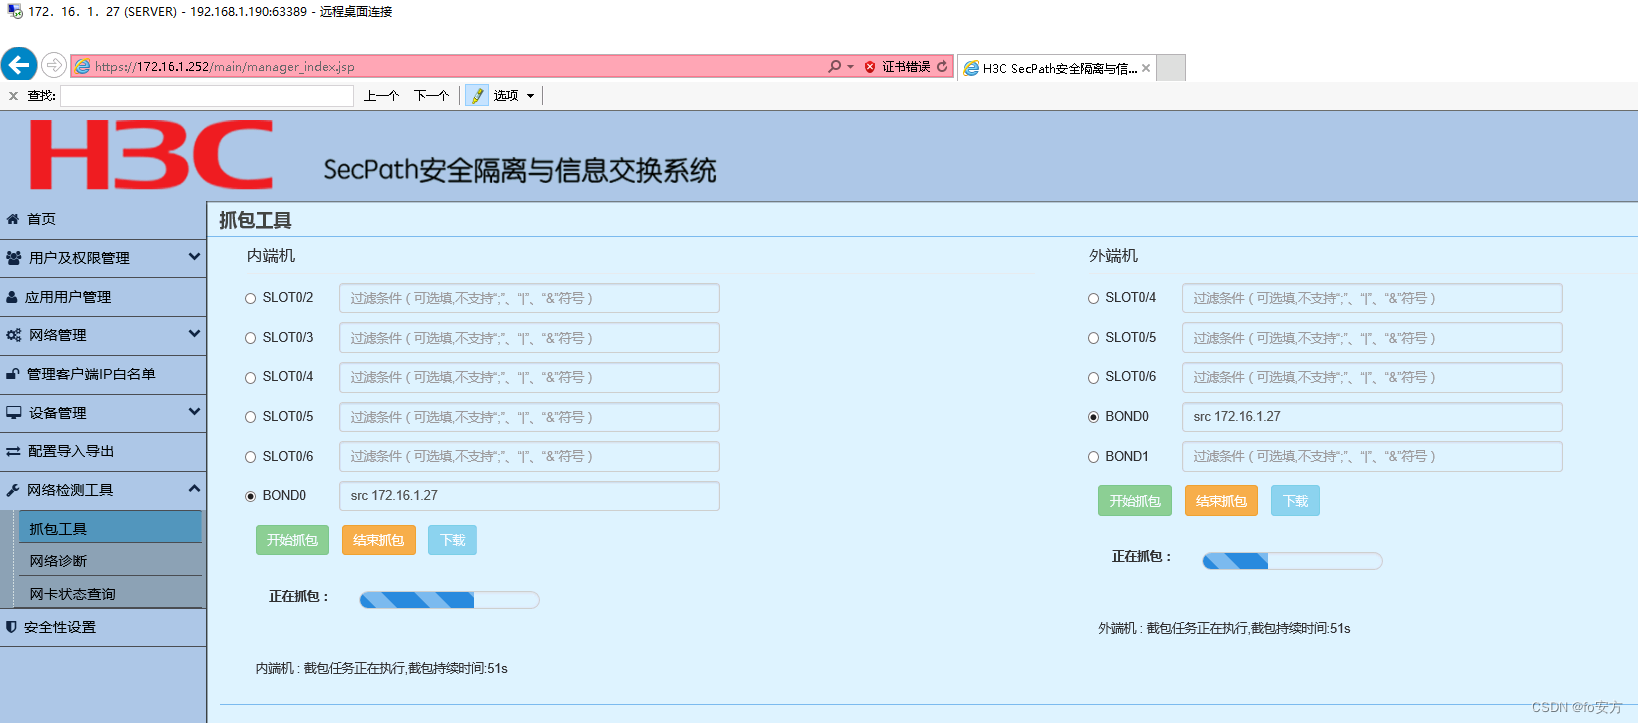Image resolution: width=1638 pixels, height=723 pixels.
Task: Click inner SLOT0/2 filter condition field
Action: coord(529,298)
